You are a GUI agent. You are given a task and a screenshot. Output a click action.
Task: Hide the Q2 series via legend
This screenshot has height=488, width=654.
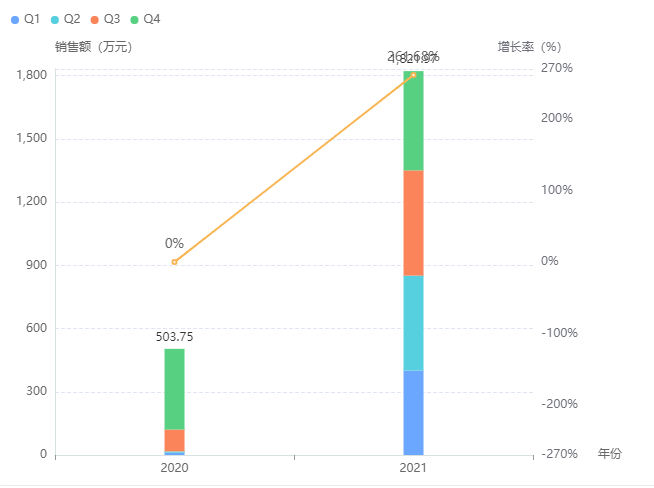pos(66,19)
